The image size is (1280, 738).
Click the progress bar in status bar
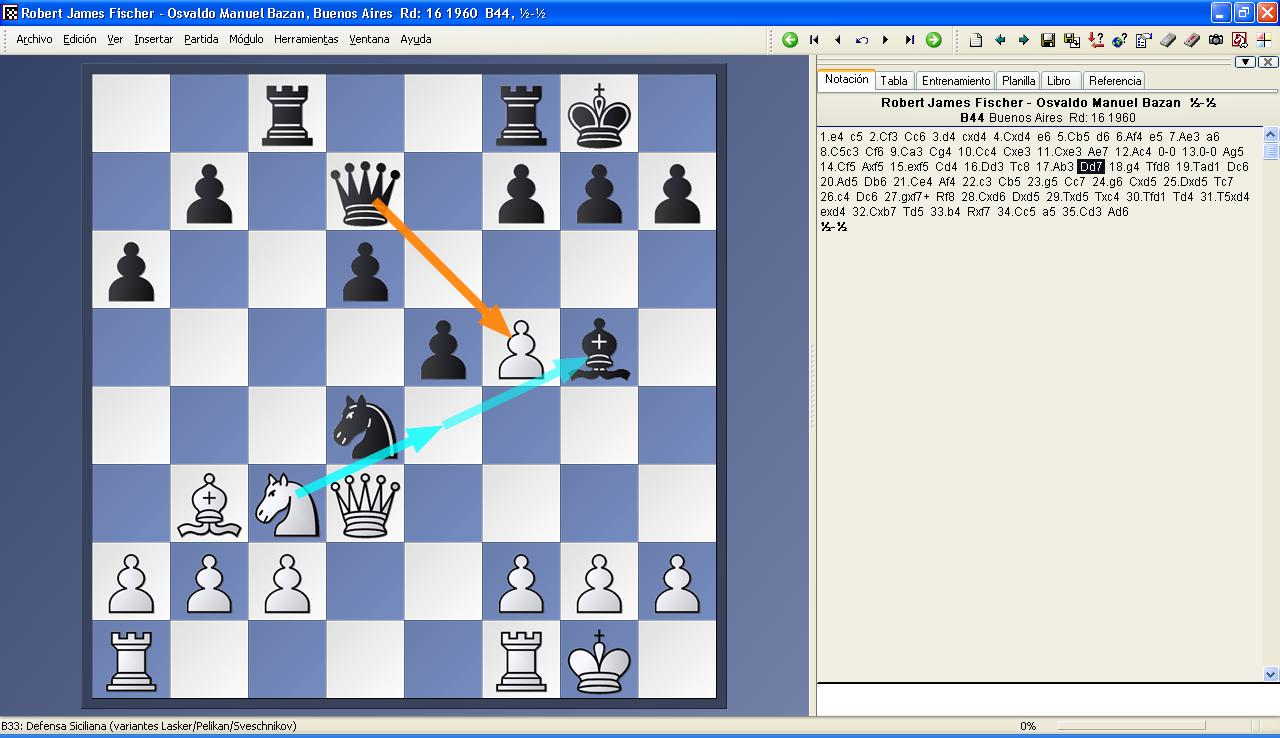coord(1130,726)
